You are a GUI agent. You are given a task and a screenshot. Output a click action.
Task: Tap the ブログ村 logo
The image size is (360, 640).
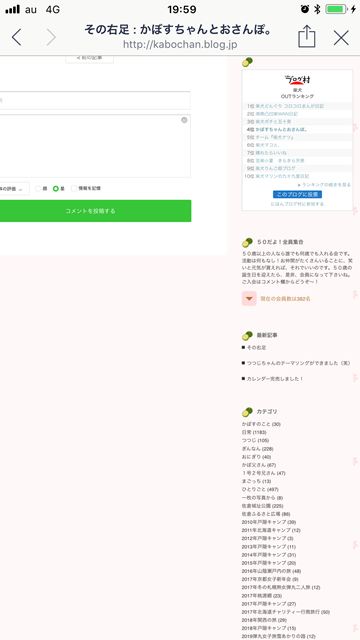pos(297,80)
